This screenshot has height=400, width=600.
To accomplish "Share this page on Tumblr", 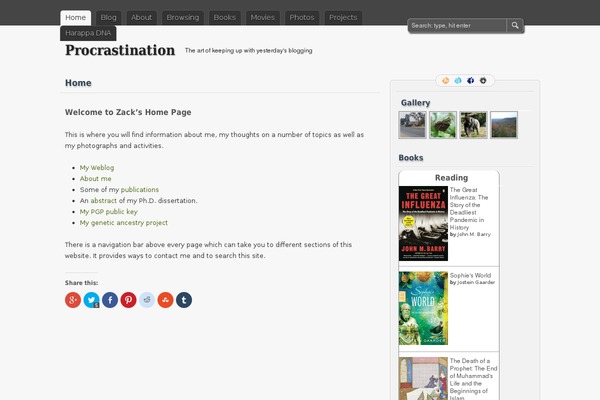I will pyautogui.click(x=184, y=300).
